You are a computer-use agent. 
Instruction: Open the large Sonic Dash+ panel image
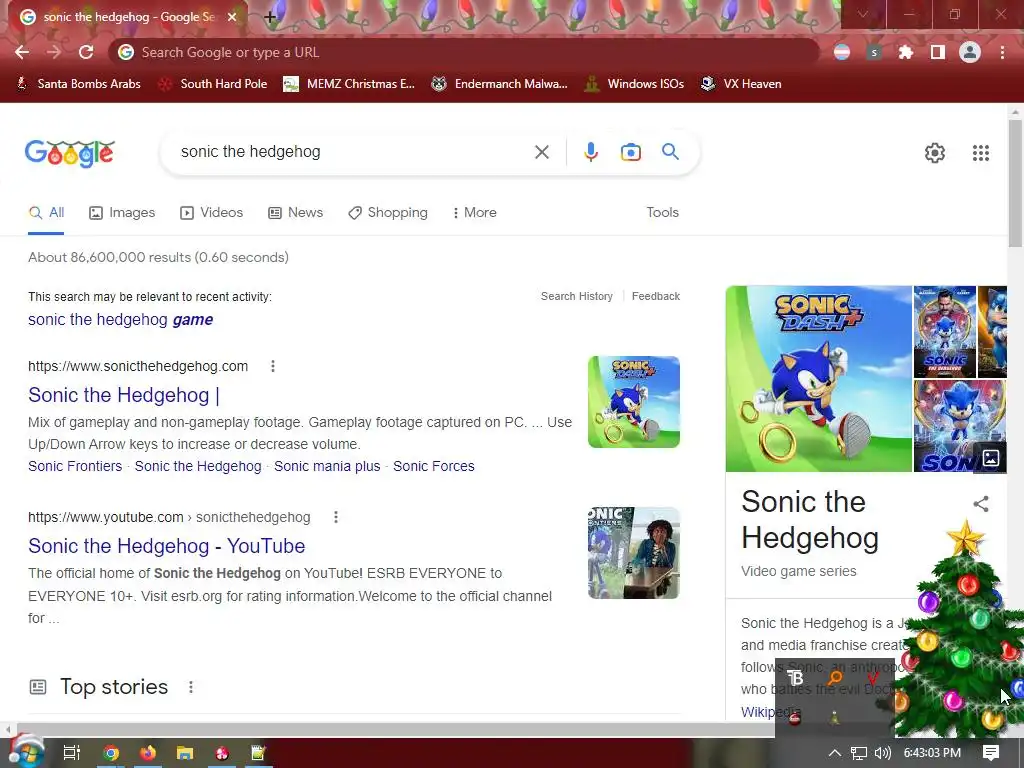[x=818, y=379]
